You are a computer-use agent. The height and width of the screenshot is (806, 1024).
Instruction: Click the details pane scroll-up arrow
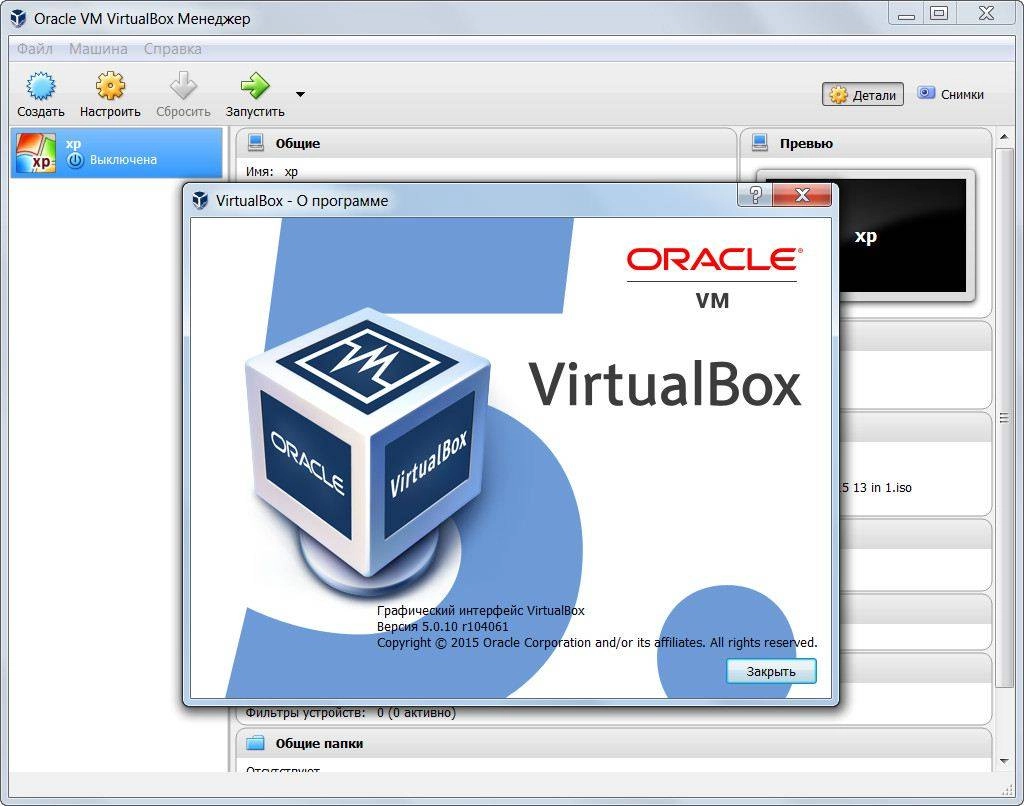[x=1004, y=137]
